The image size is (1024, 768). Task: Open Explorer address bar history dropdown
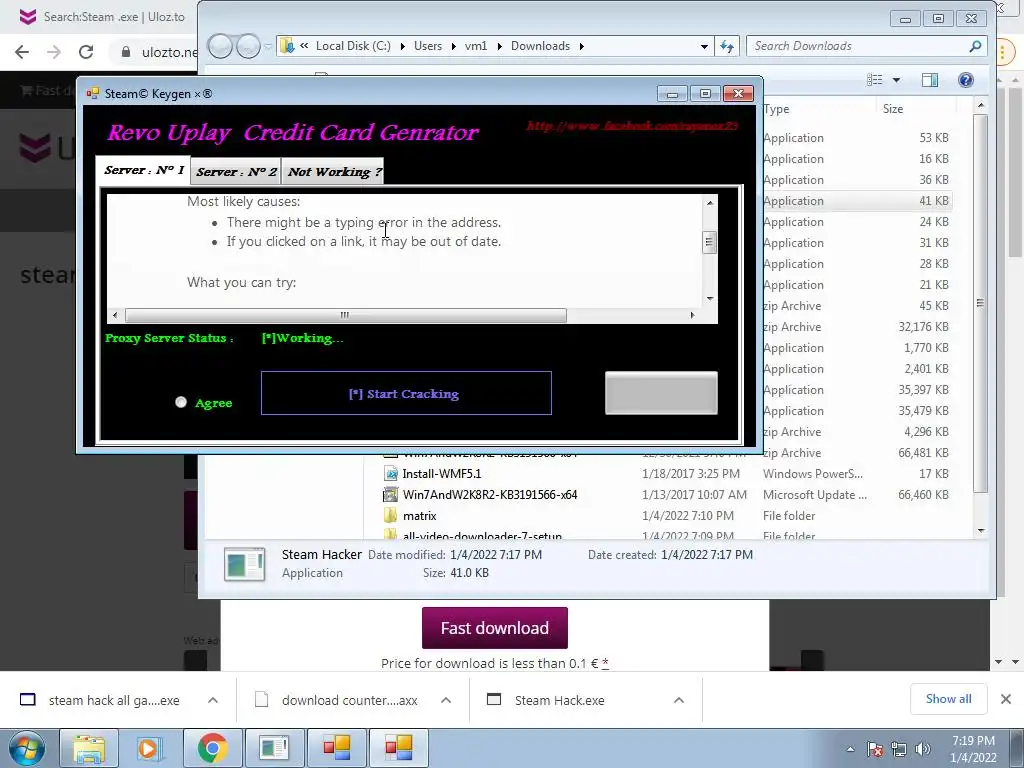point(704,46)
